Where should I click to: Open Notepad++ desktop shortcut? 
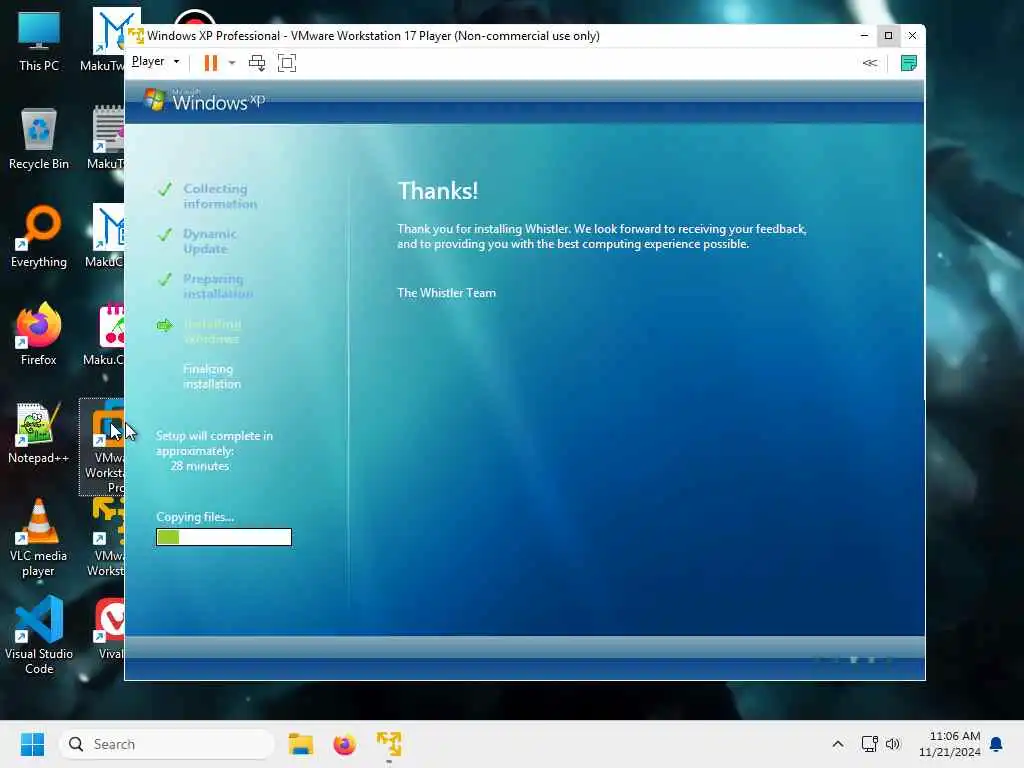pos(39,432)
